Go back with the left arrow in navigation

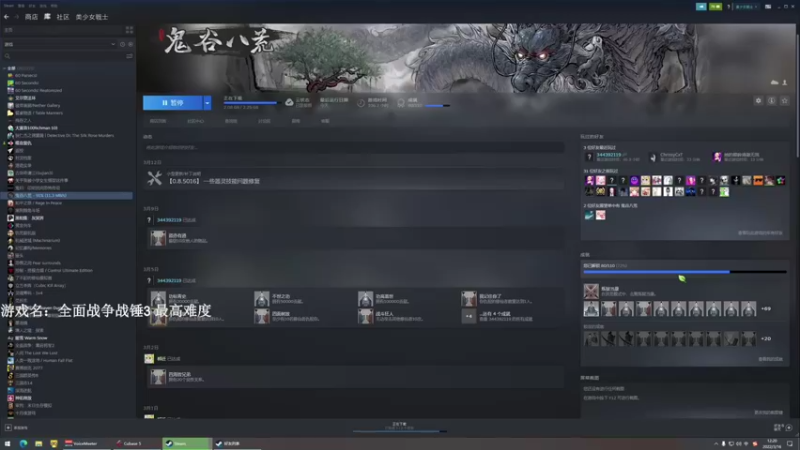6,17
